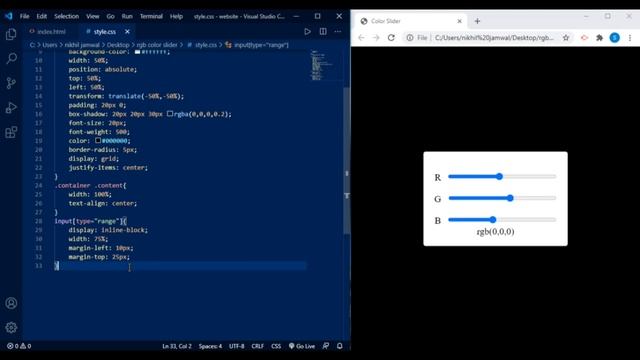The image size is (640, 360).
Task: Click 'Users' in the breadcrumb path
Action: point(50,45)
